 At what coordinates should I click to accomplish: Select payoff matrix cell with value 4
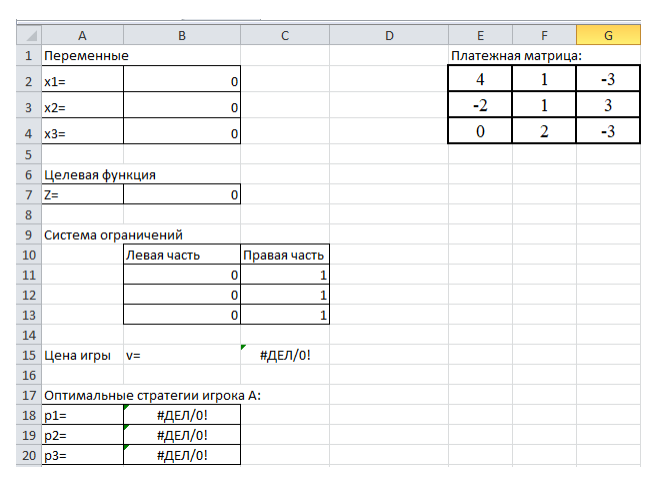coord(480,79)
